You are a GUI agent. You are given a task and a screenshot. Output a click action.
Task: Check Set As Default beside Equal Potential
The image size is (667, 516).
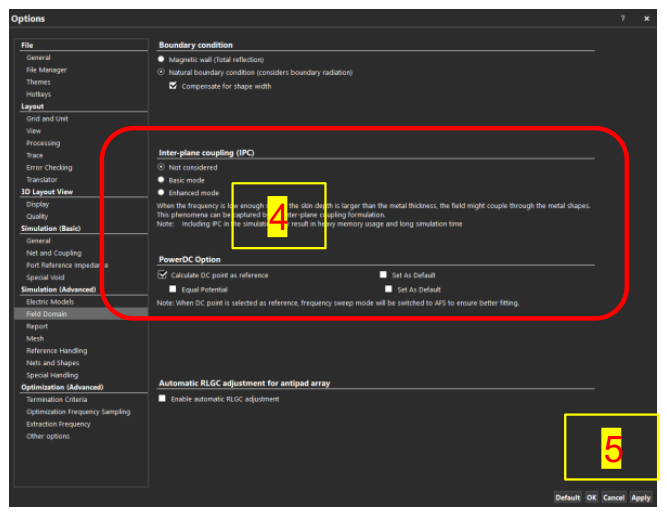388,289
